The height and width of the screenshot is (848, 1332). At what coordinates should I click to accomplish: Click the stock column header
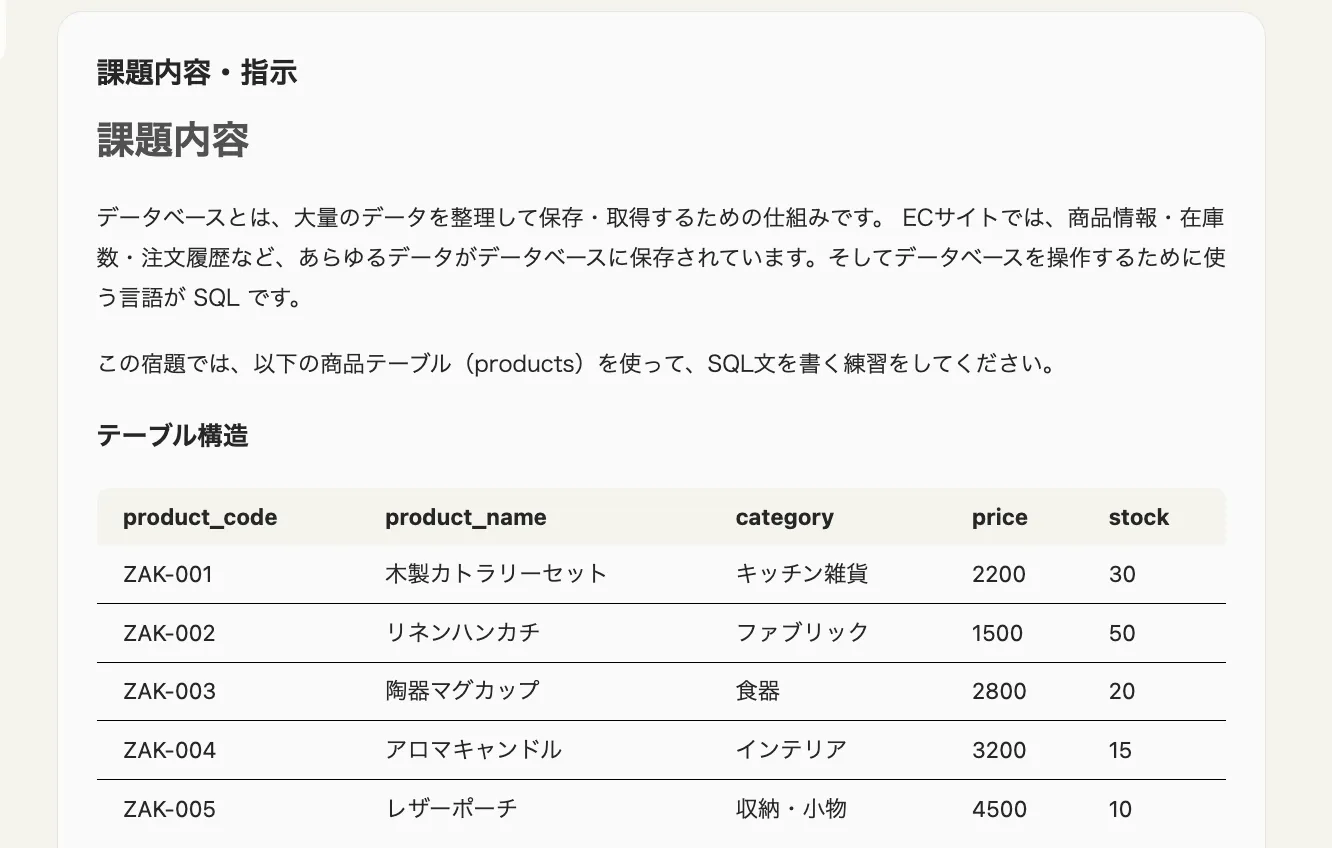tap(1138, 517)
